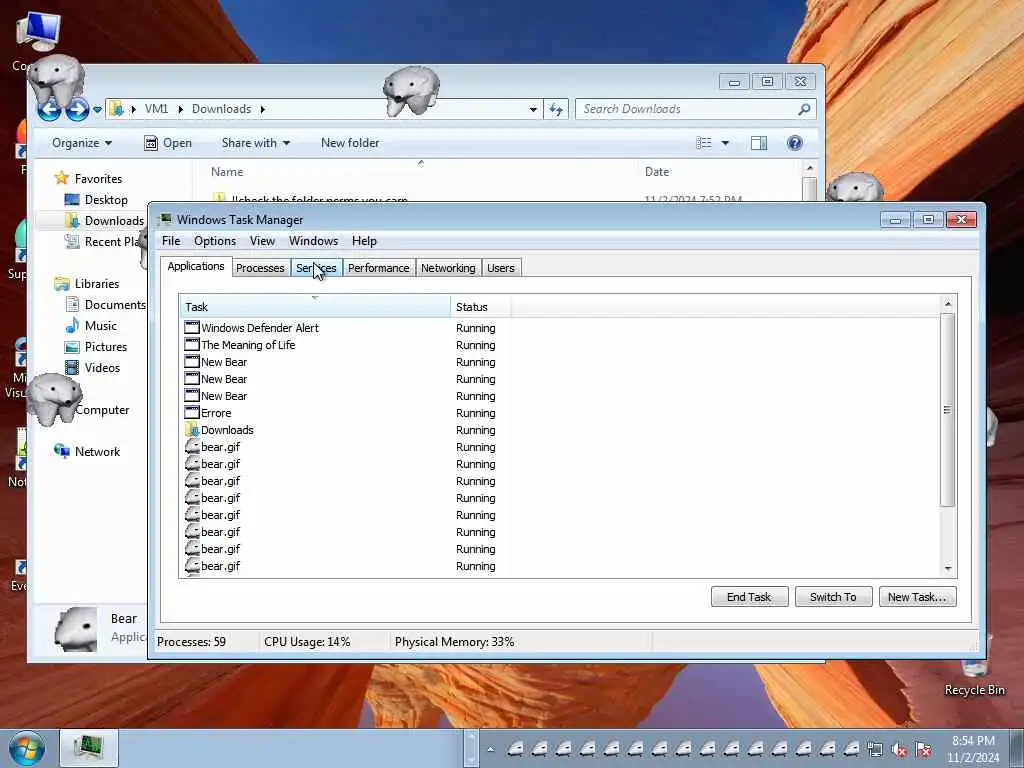Open the File menu in Task Manager
The width and height of the screenshot is (1024, 768).
pyautogui.click(x=171, y=241)
